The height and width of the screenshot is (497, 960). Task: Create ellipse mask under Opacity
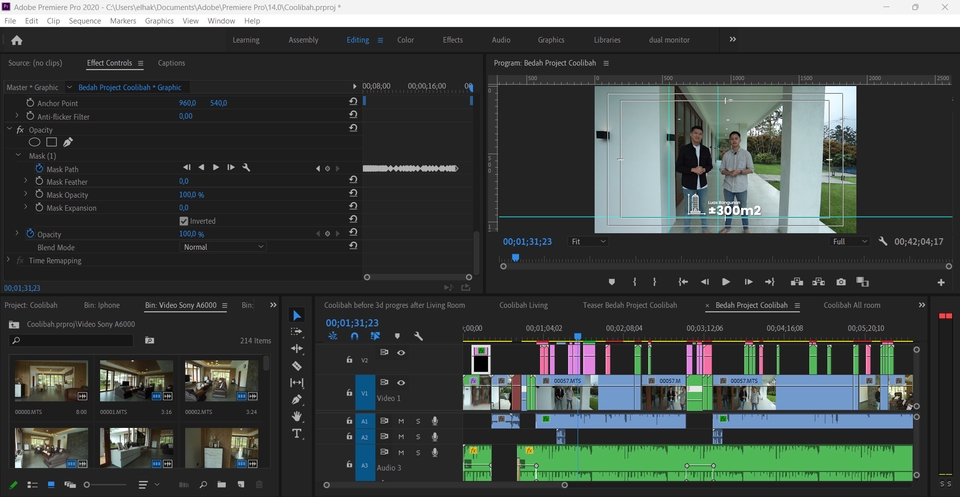pos(35,142)
